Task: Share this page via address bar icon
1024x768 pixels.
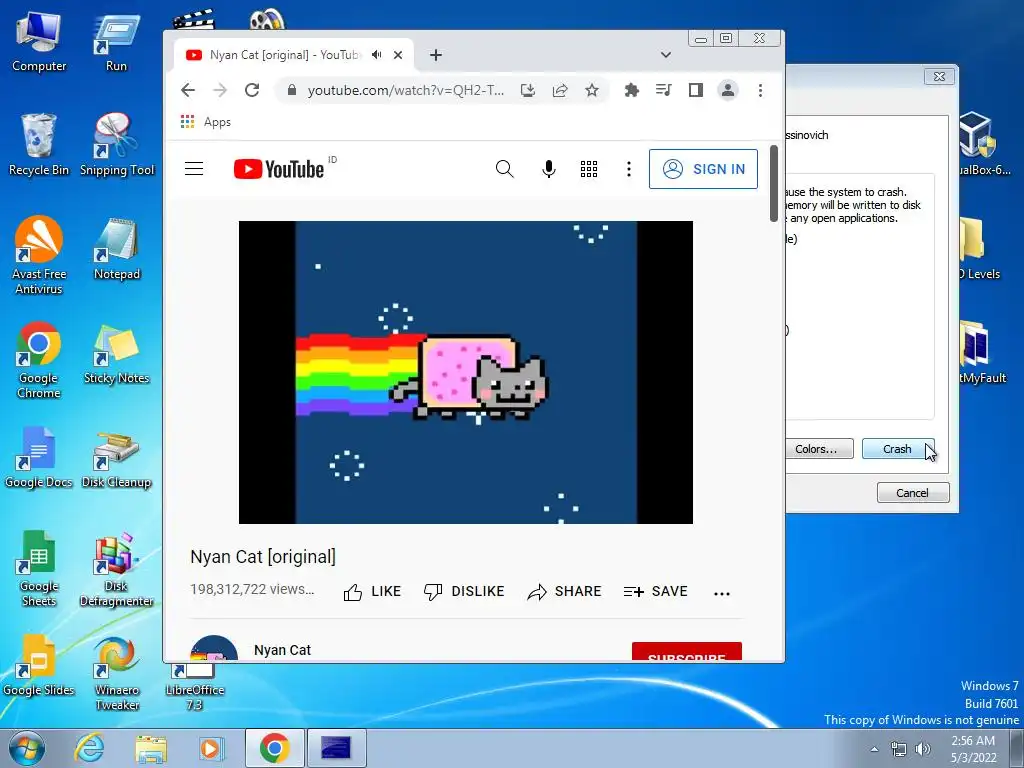Action: coord(560,90)
